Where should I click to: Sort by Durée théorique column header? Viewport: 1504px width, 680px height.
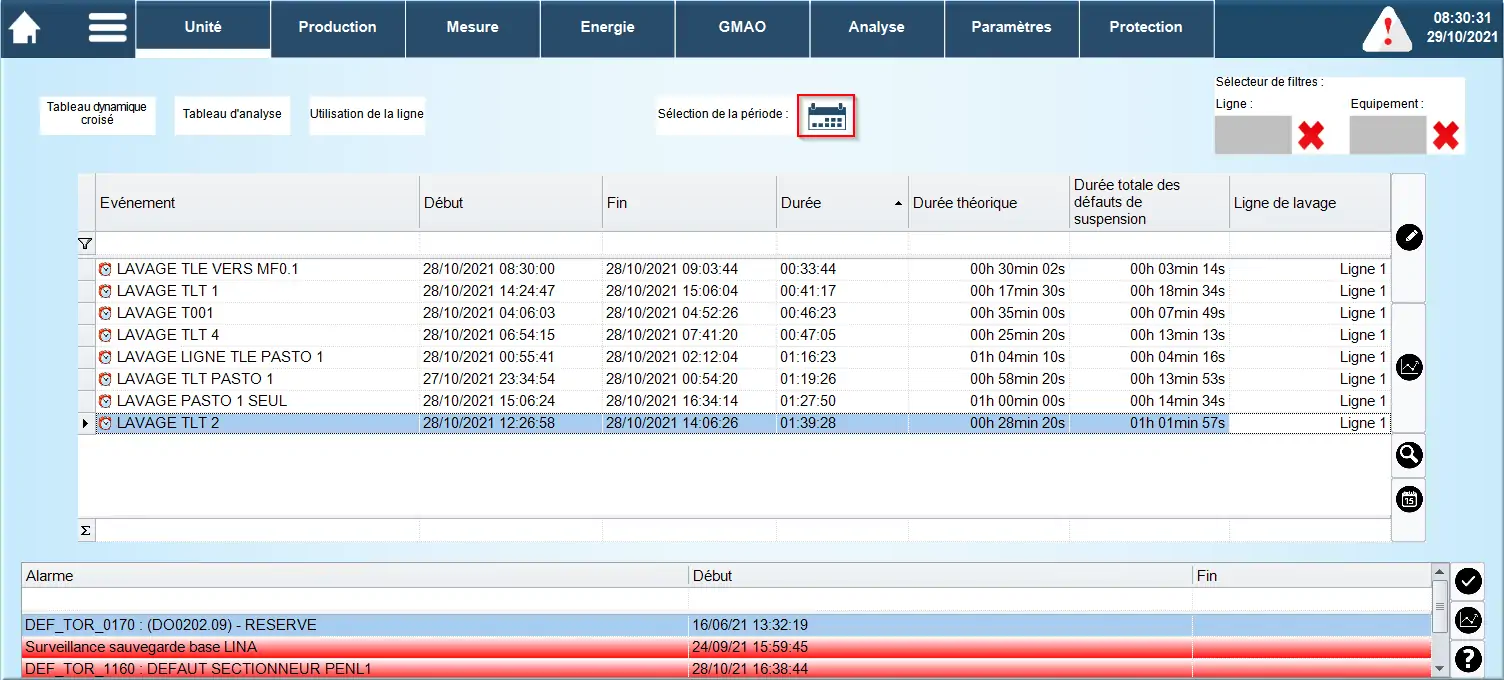point(989,203)
